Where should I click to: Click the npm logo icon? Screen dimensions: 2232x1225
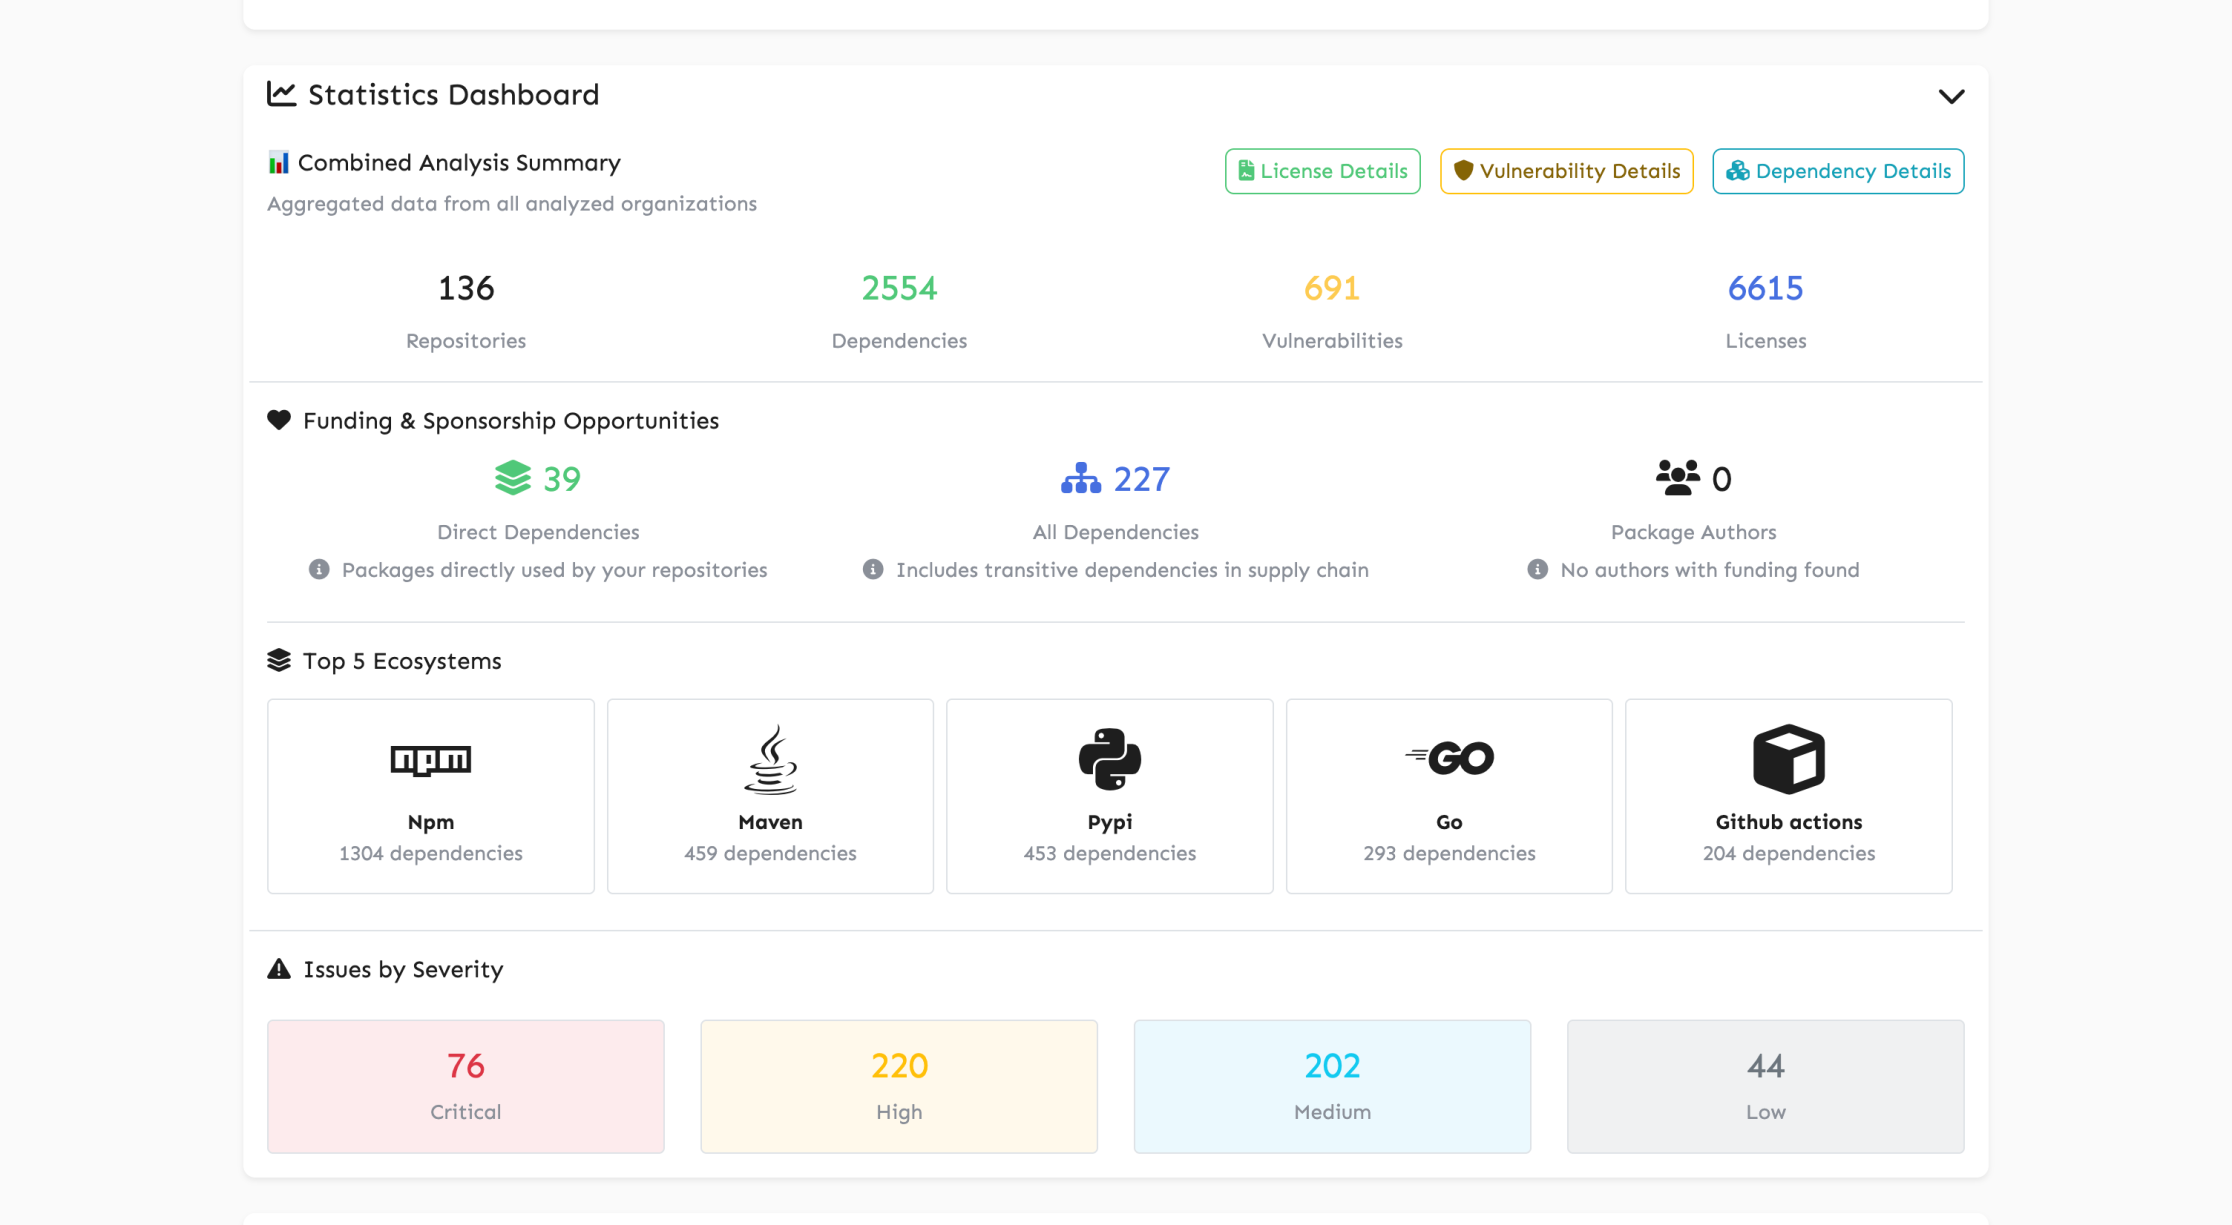430,760
